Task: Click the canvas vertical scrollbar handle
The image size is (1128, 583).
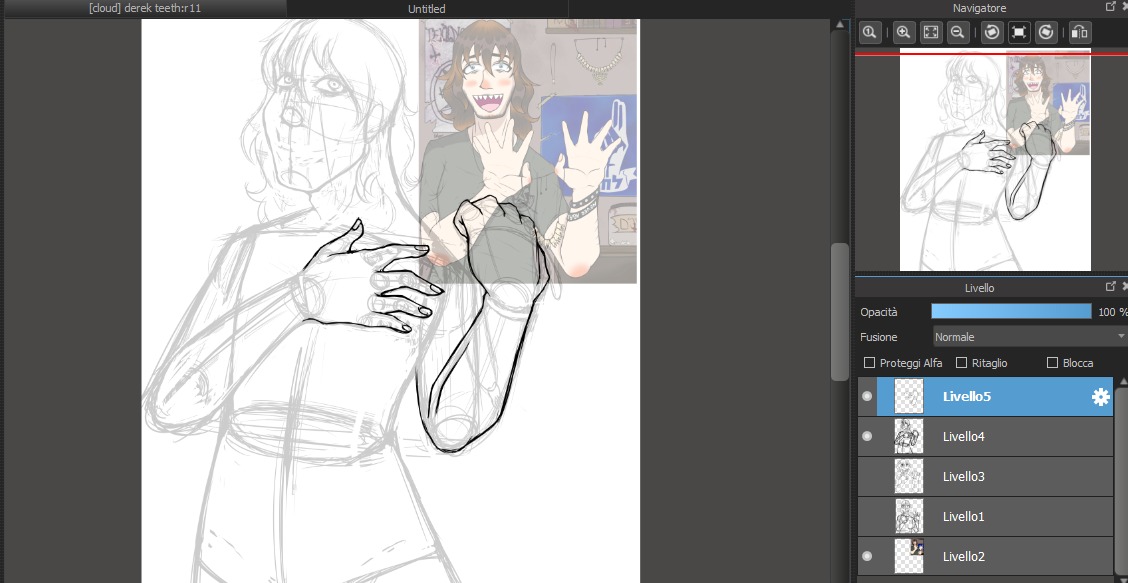Action: coord(840,312)
